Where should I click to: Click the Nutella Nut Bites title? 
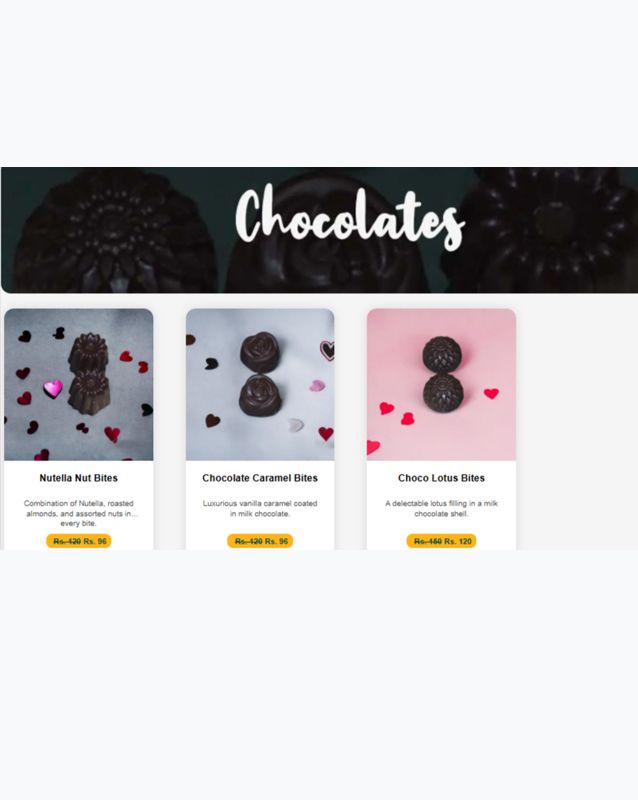79,478
